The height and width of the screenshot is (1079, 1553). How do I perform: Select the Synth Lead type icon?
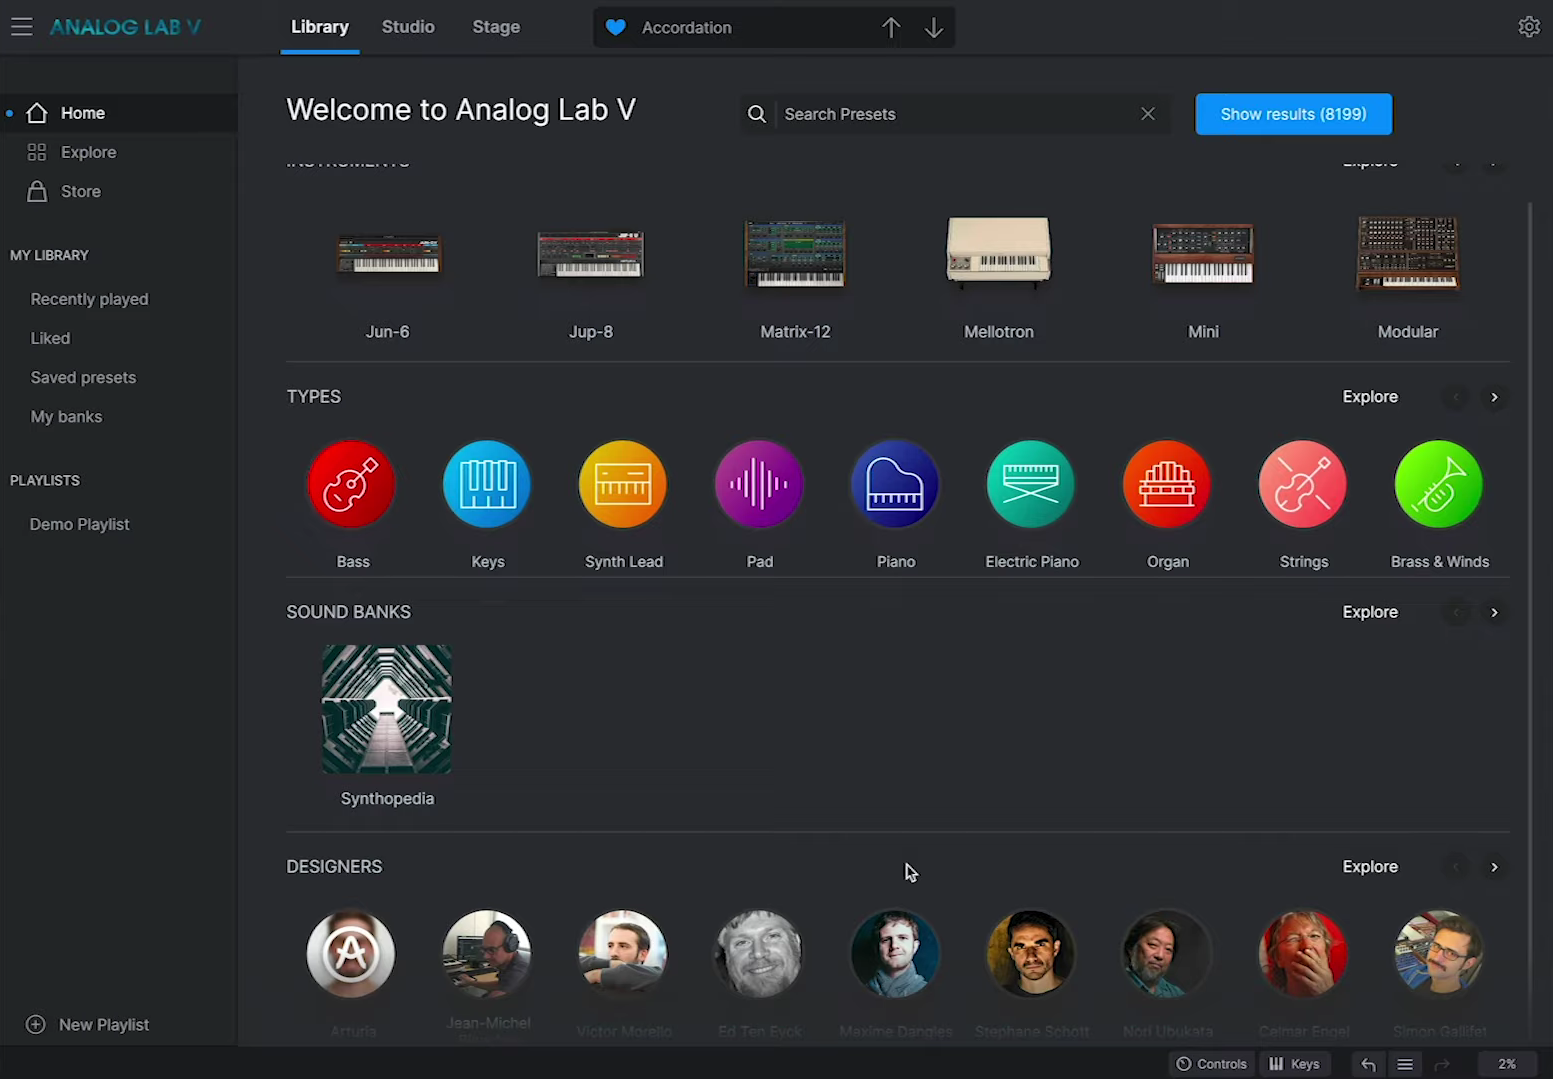pos(623,484)
